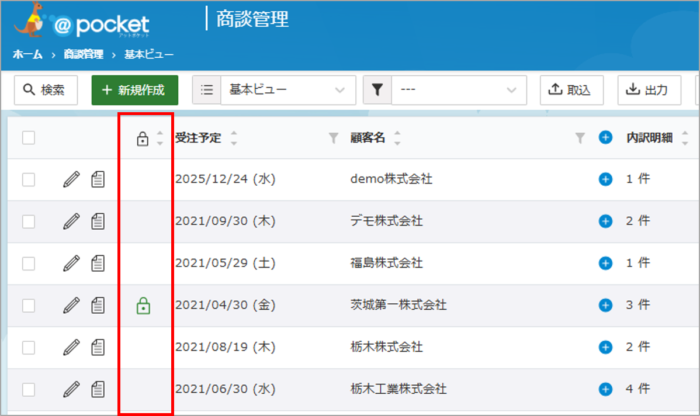Viewport: 700px width, 416px height.
Task: Go to ホーム in breadcrumb
Action: [x=27, y=53]
